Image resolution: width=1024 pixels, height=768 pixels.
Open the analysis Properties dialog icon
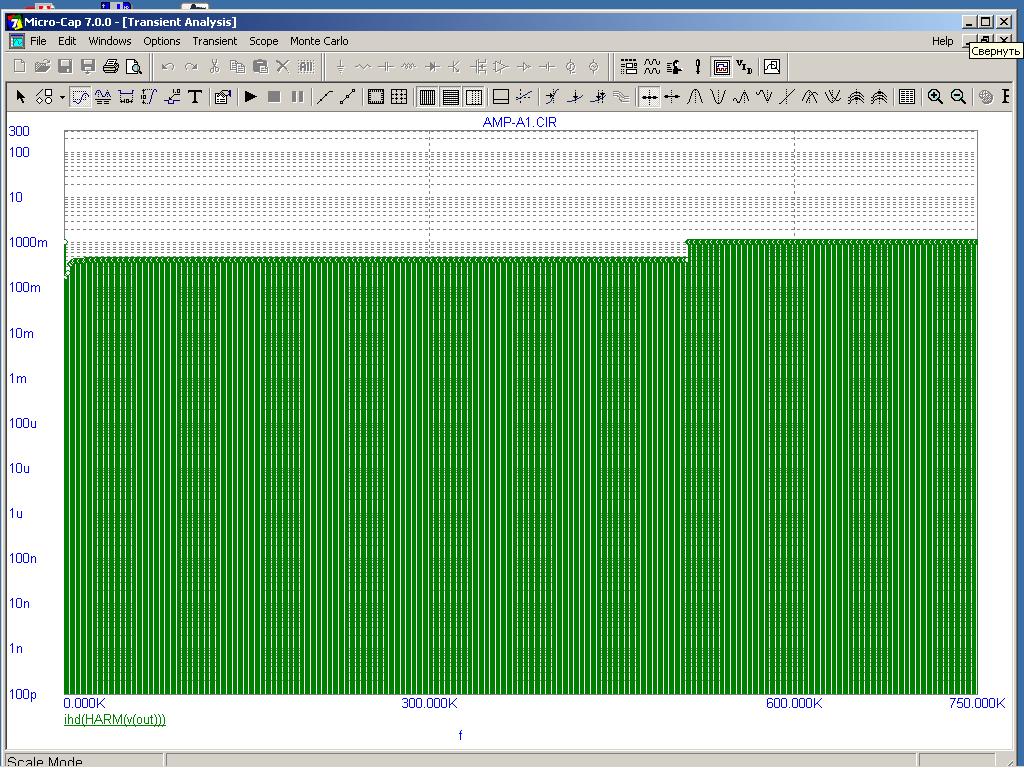(x=223, y=97)
